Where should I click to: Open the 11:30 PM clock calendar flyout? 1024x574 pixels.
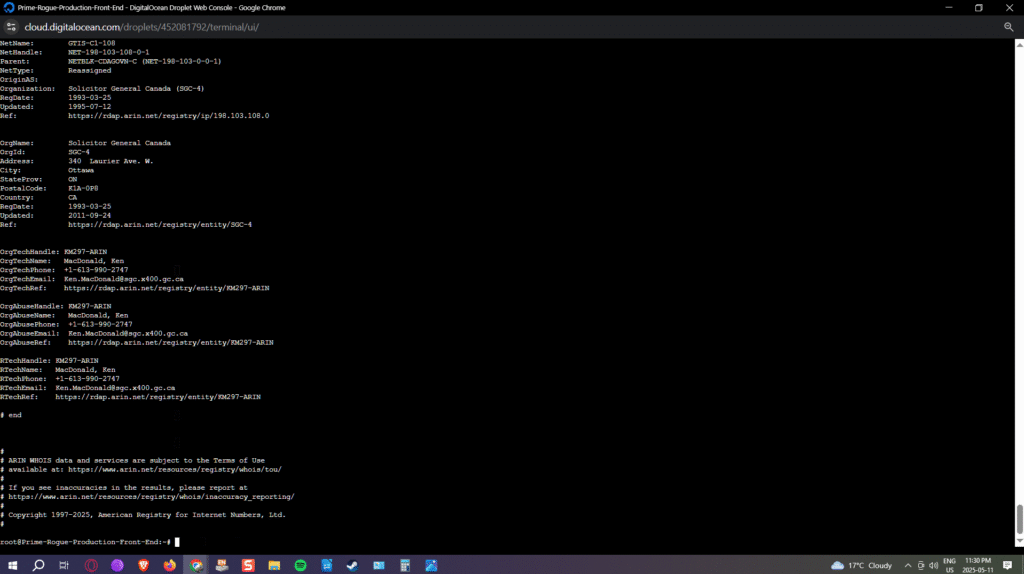coord(979,565)
